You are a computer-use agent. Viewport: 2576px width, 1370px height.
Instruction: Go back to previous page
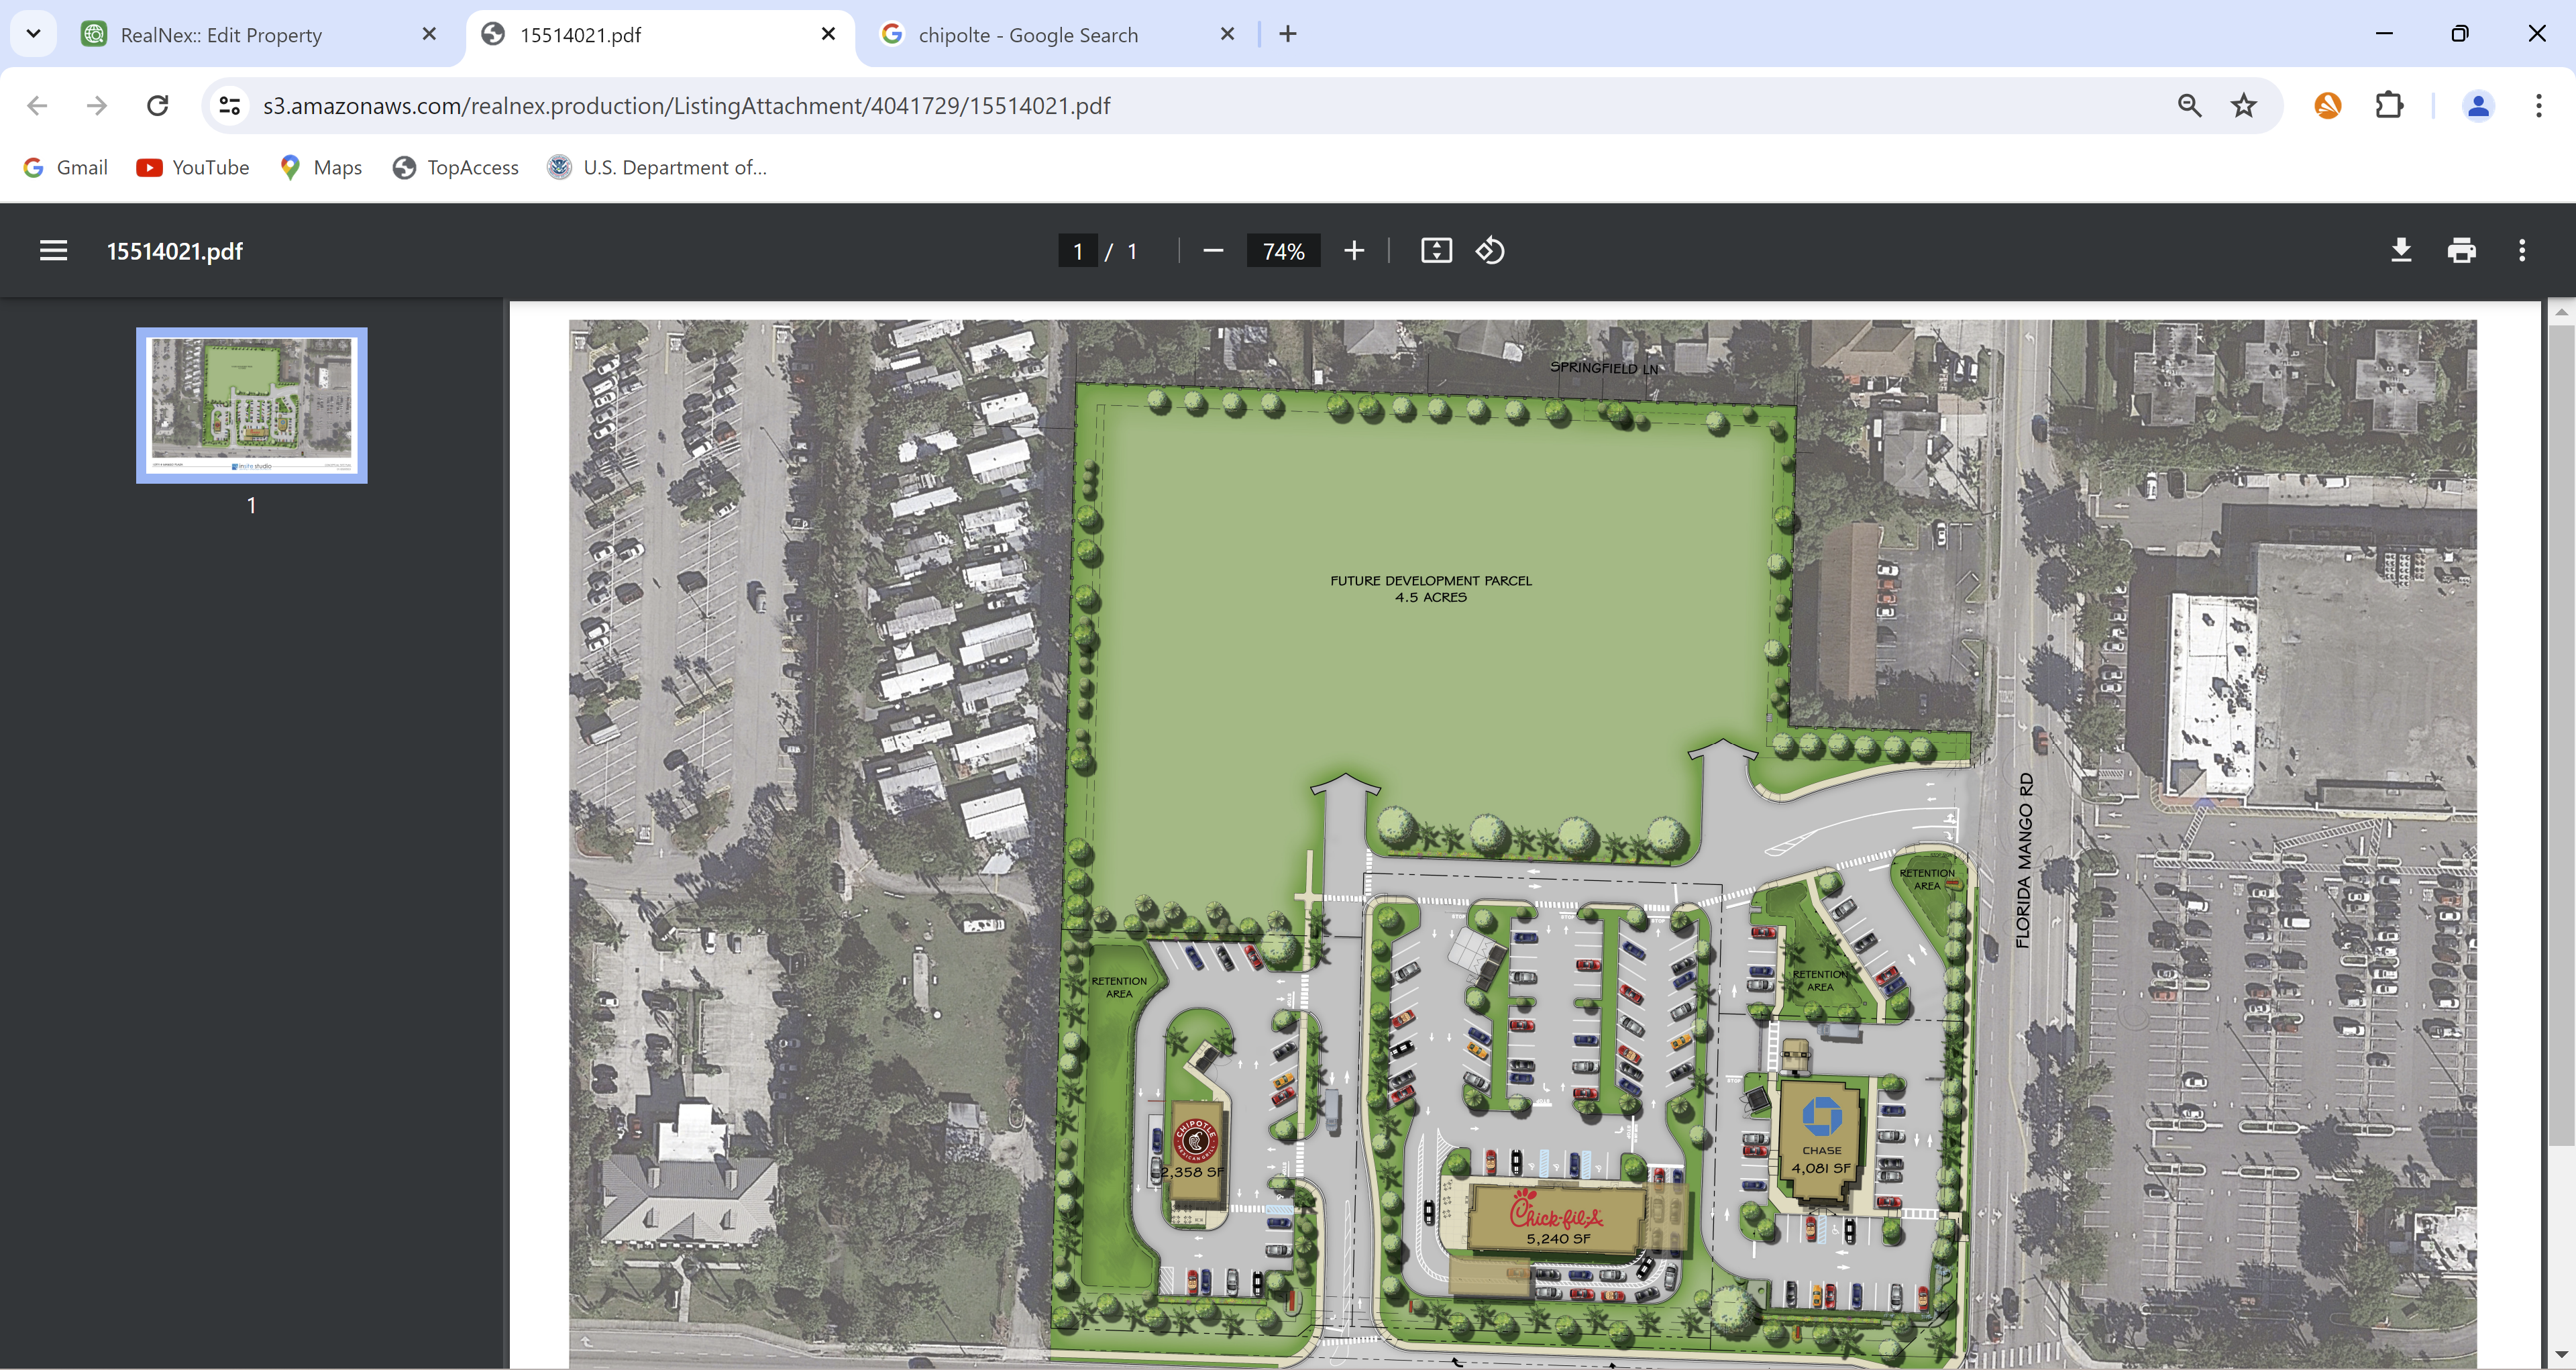click(x=37, y=106)
